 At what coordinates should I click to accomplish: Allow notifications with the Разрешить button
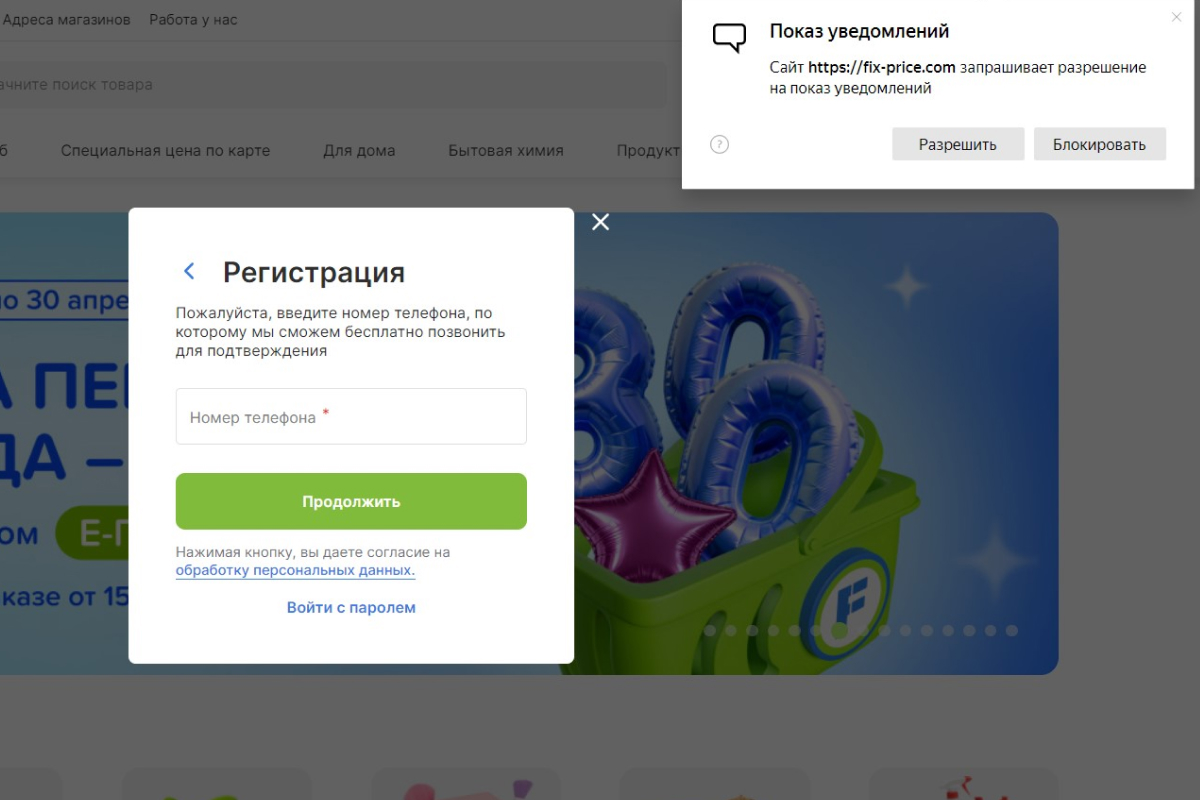coord(957,144)
